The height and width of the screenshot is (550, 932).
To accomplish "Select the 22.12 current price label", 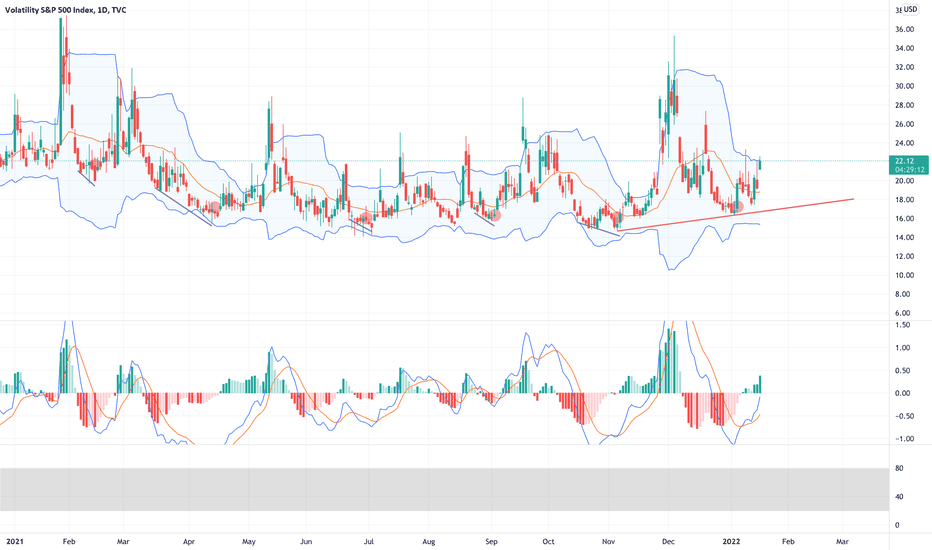I will [904, 161].
